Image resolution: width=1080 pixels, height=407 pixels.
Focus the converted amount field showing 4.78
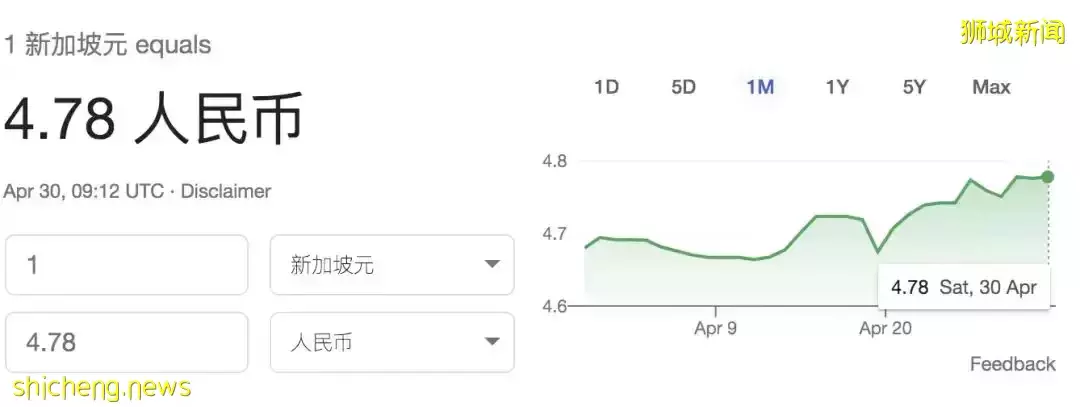(127, 342)
